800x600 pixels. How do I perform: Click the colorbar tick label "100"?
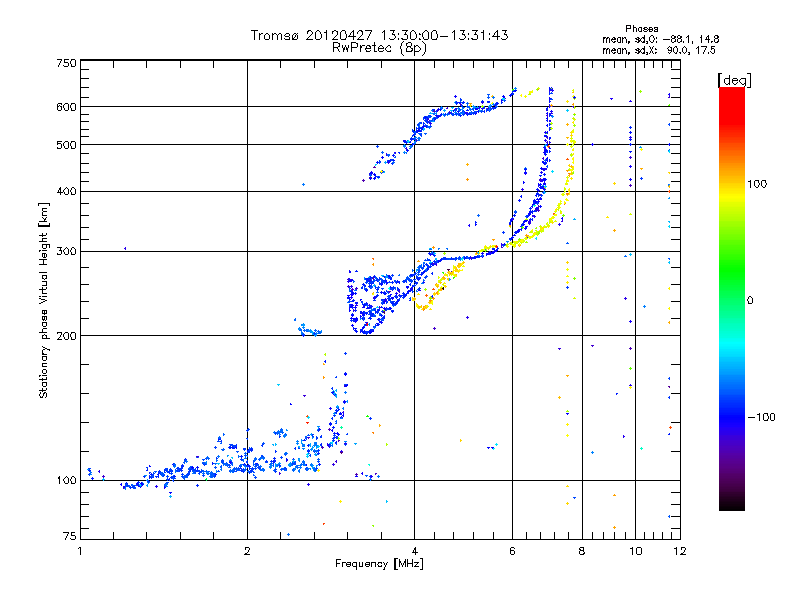(x=757, y=184)
